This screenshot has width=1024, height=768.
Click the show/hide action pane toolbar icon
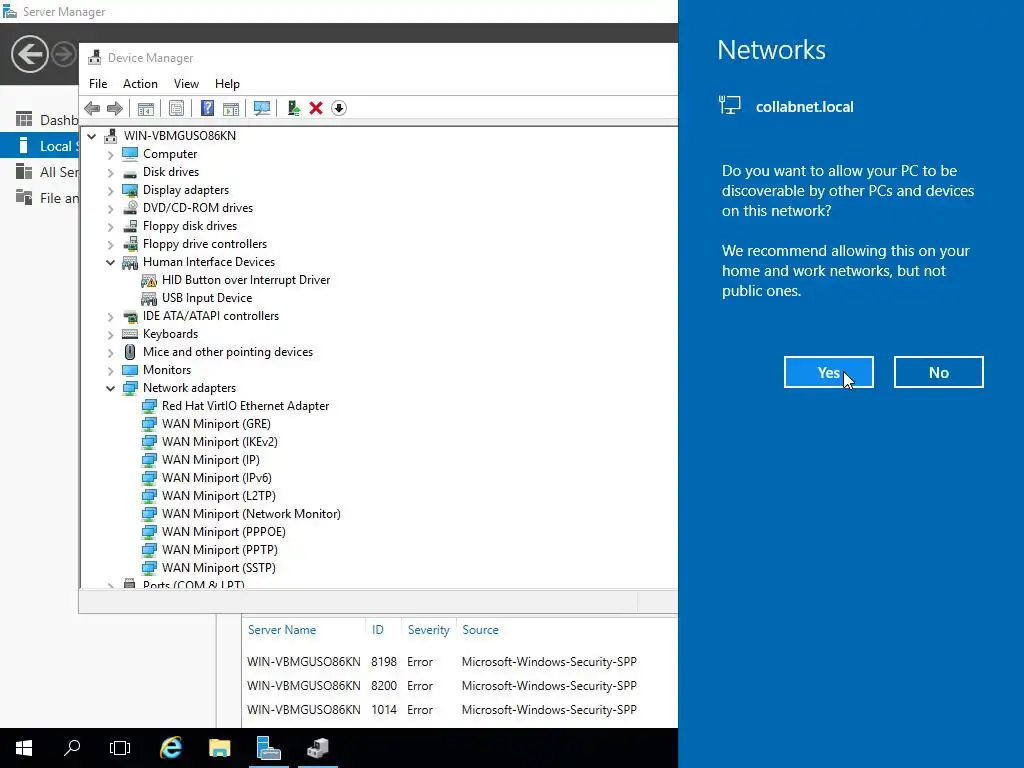pyautogui.click(x=231, y=108)
